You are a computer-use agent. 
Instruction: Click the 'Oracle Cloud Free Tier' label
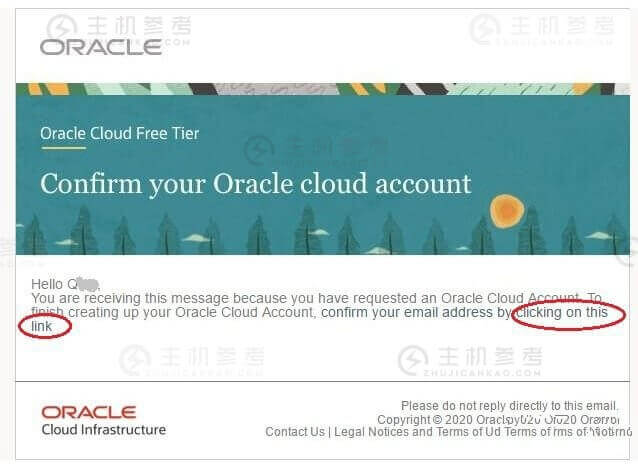[120, 133]
